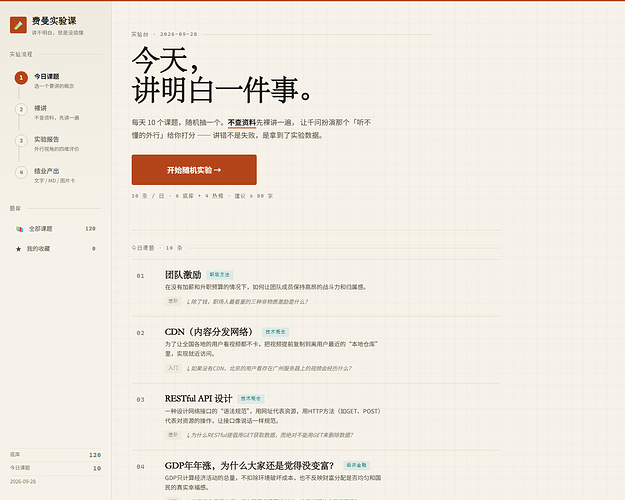Viewport: 625px width, 500px height.
Task: Click the 全部课题 count 120
Action: [90, 229]
